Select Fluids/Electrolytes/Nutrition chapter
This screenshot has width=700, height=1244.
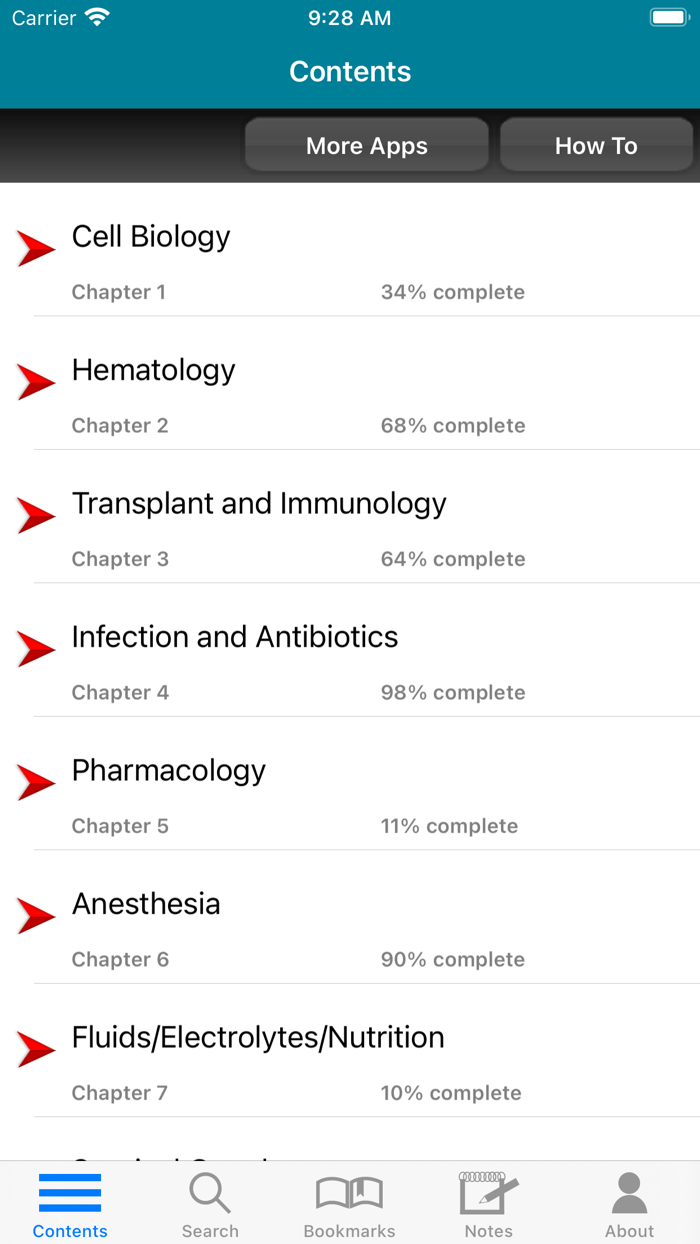[x=258, y=1038]
